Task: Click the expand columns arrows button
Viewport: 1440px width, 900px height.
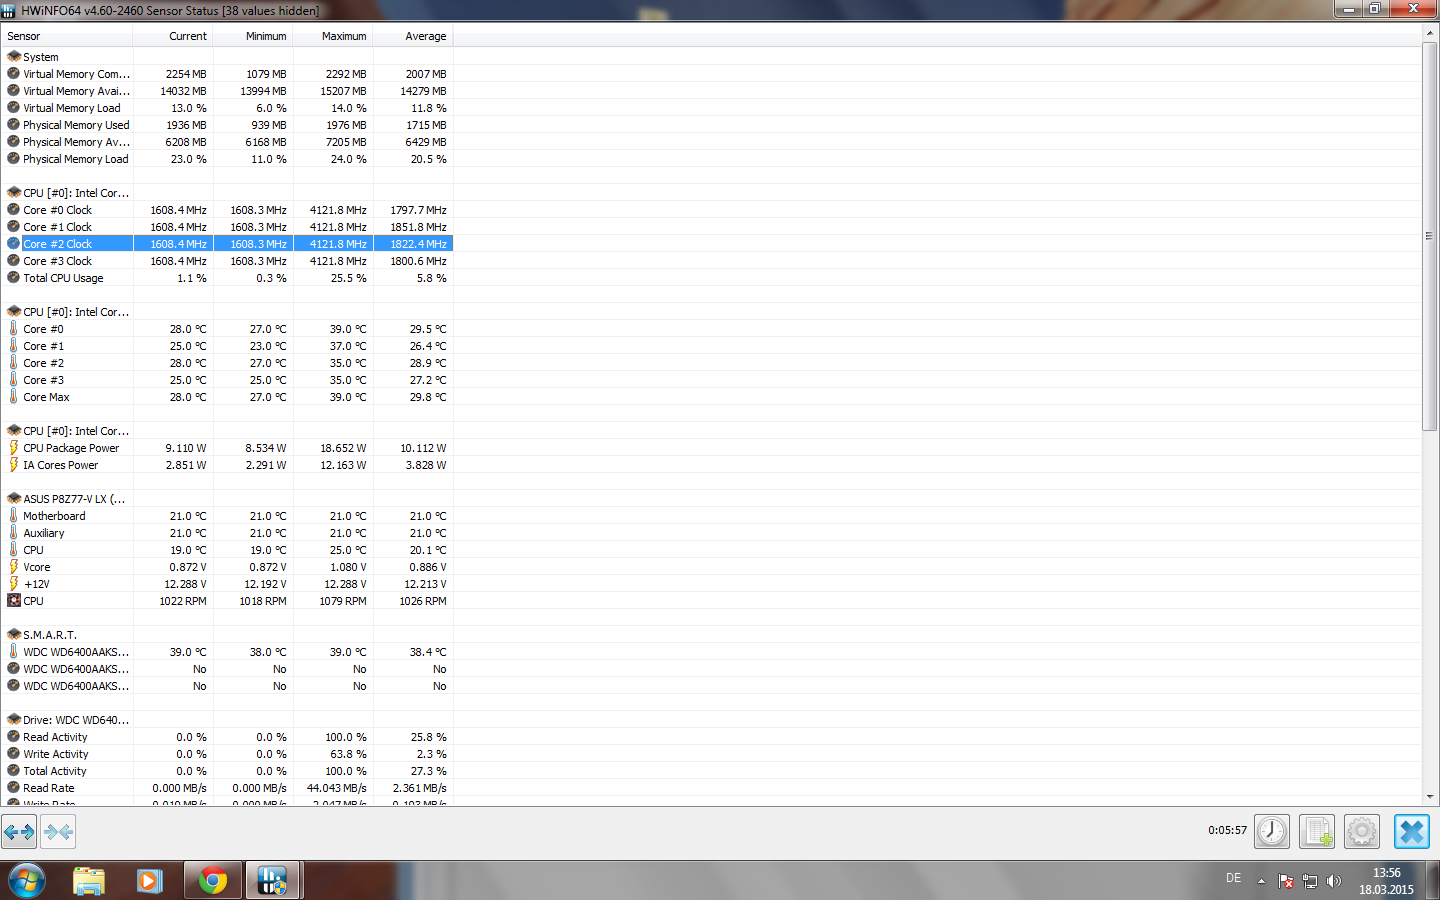Action: pyautogui.click(x=19, y=831)
